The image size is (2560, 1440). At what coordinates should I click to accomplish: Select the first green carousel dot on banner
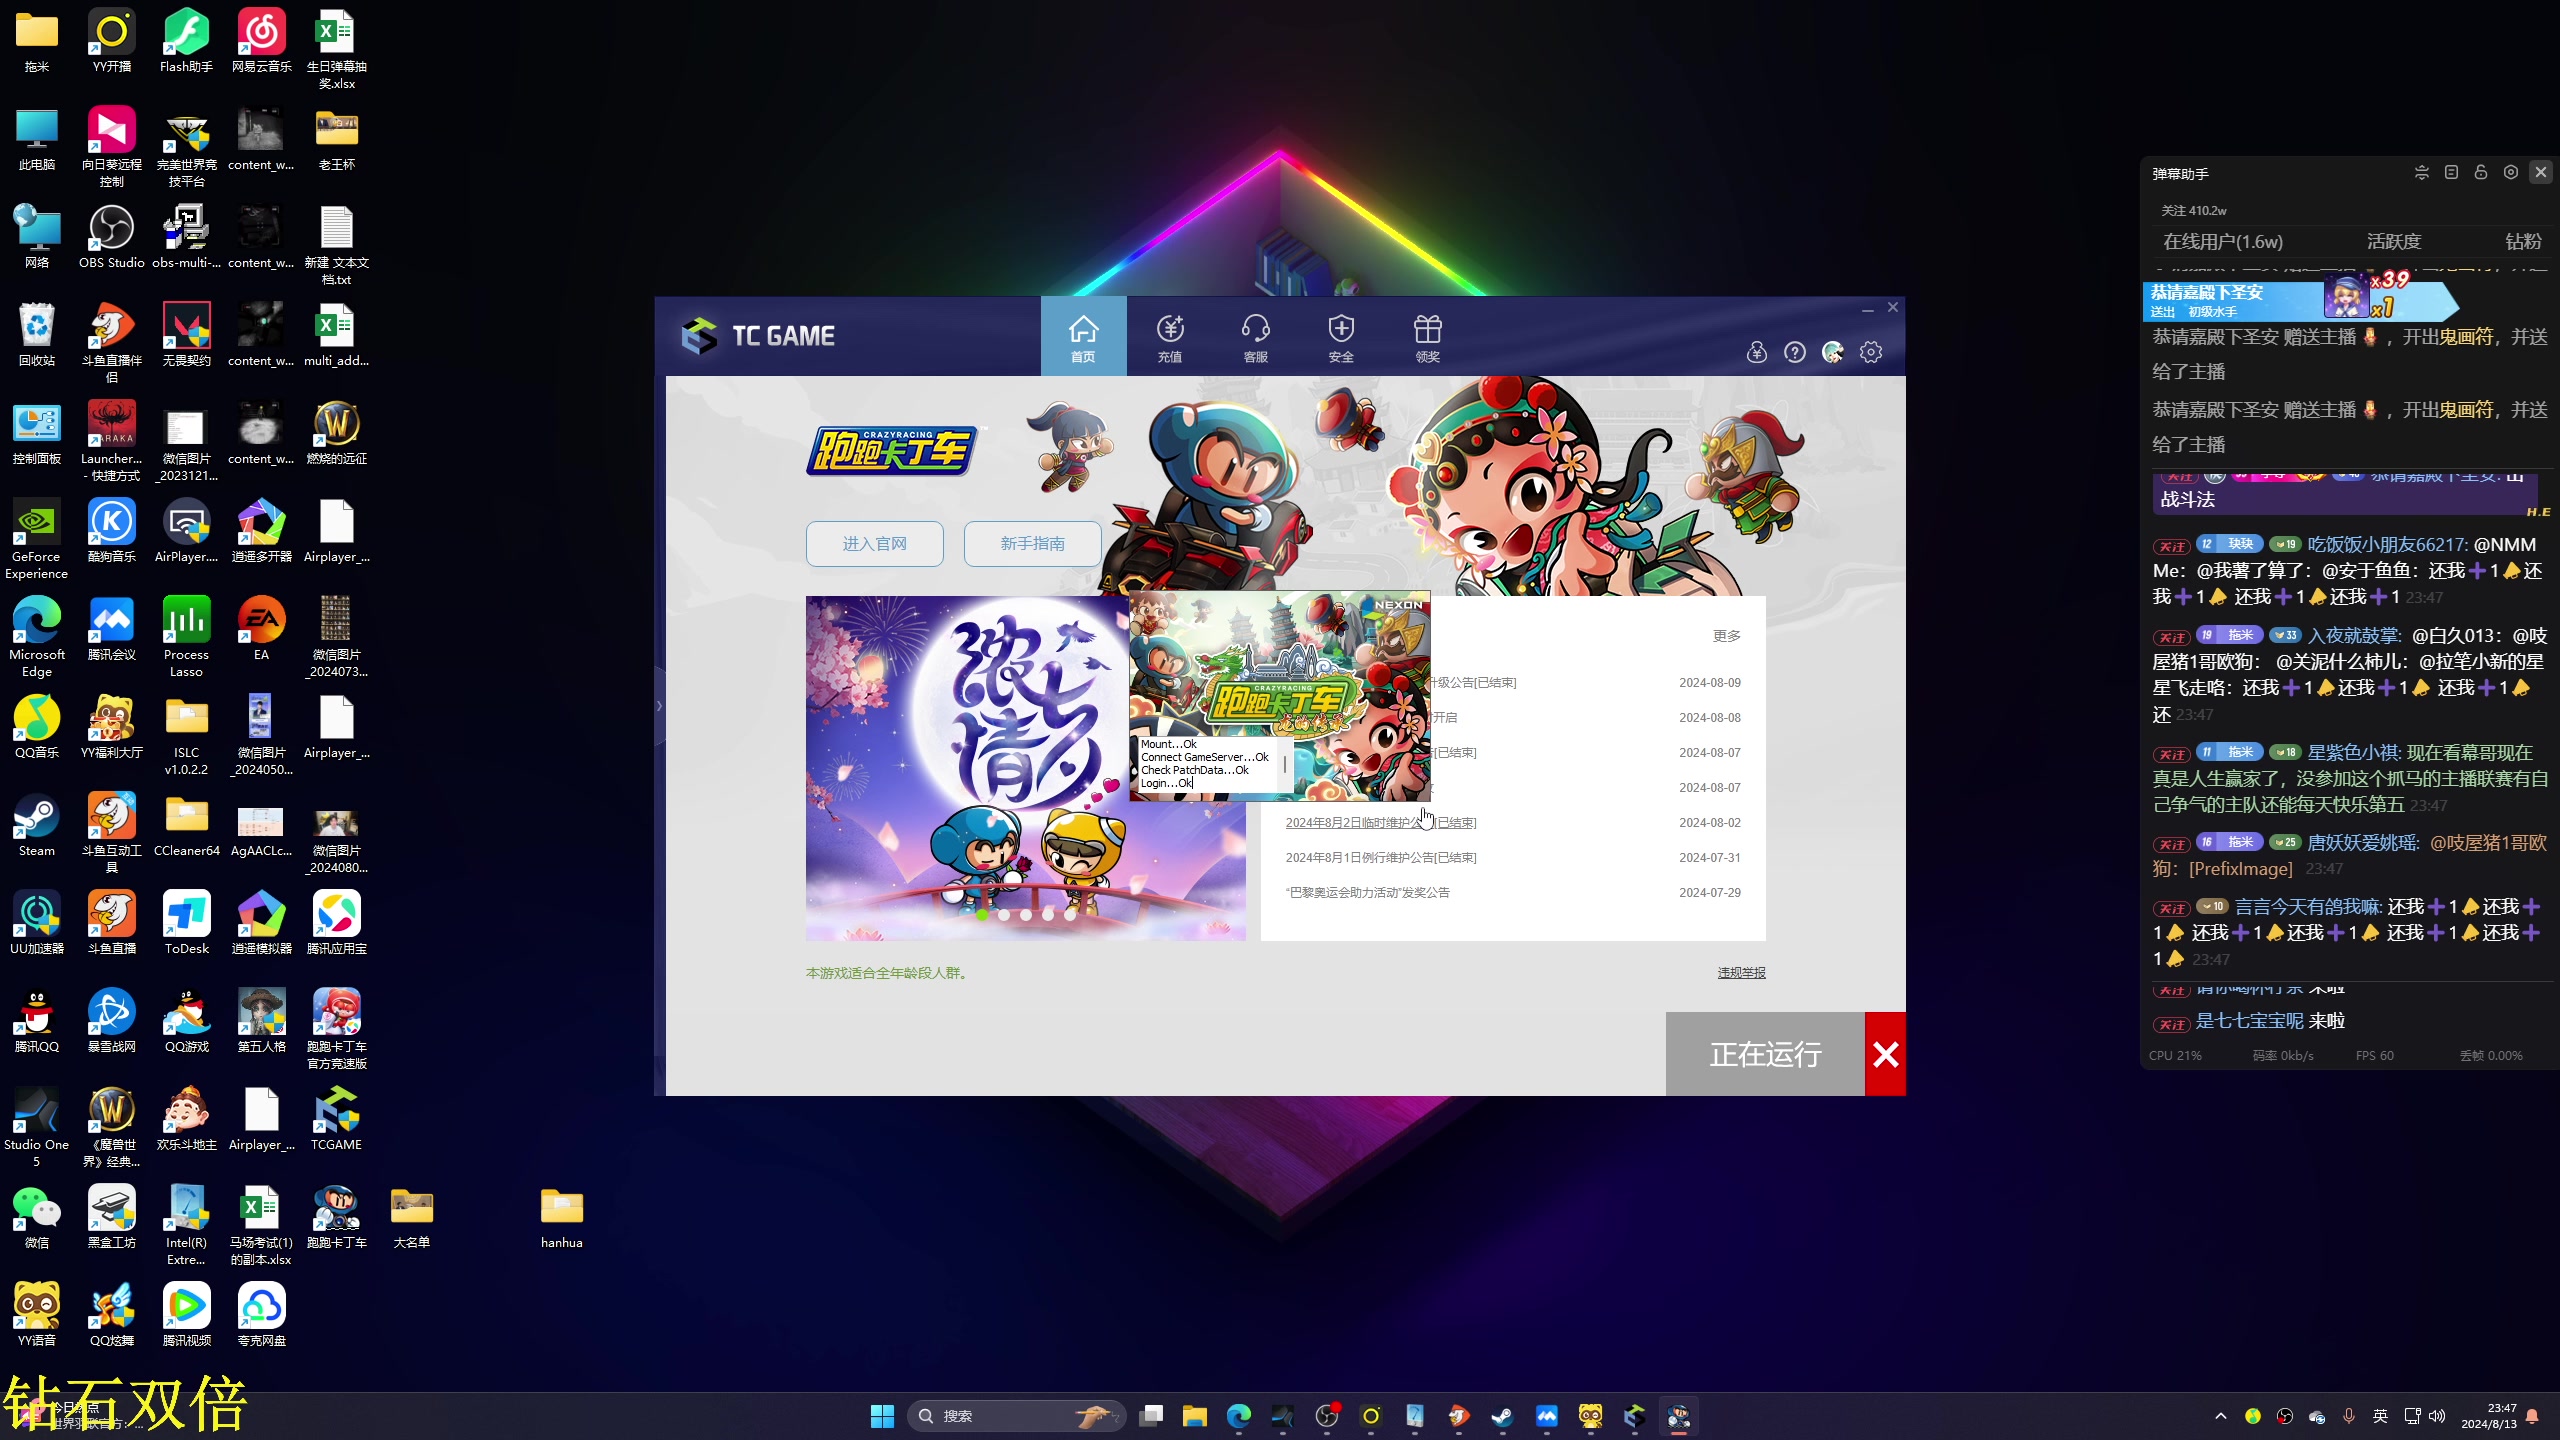click(x=982, y=914)
